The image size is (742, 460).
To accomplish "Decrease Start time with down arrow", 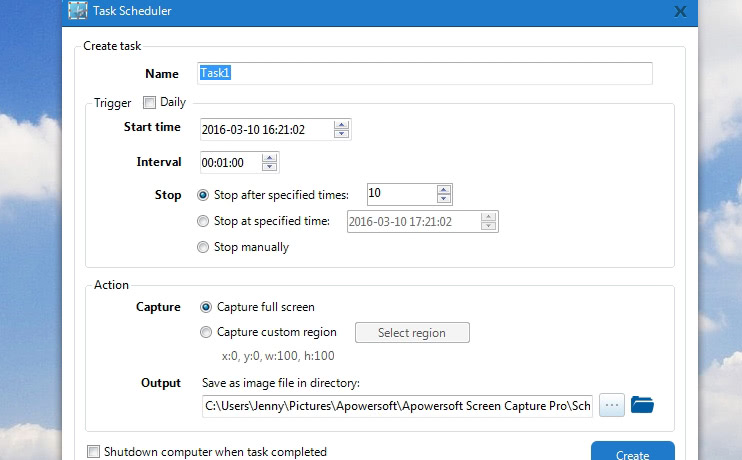I will click(x=341, y=134).
